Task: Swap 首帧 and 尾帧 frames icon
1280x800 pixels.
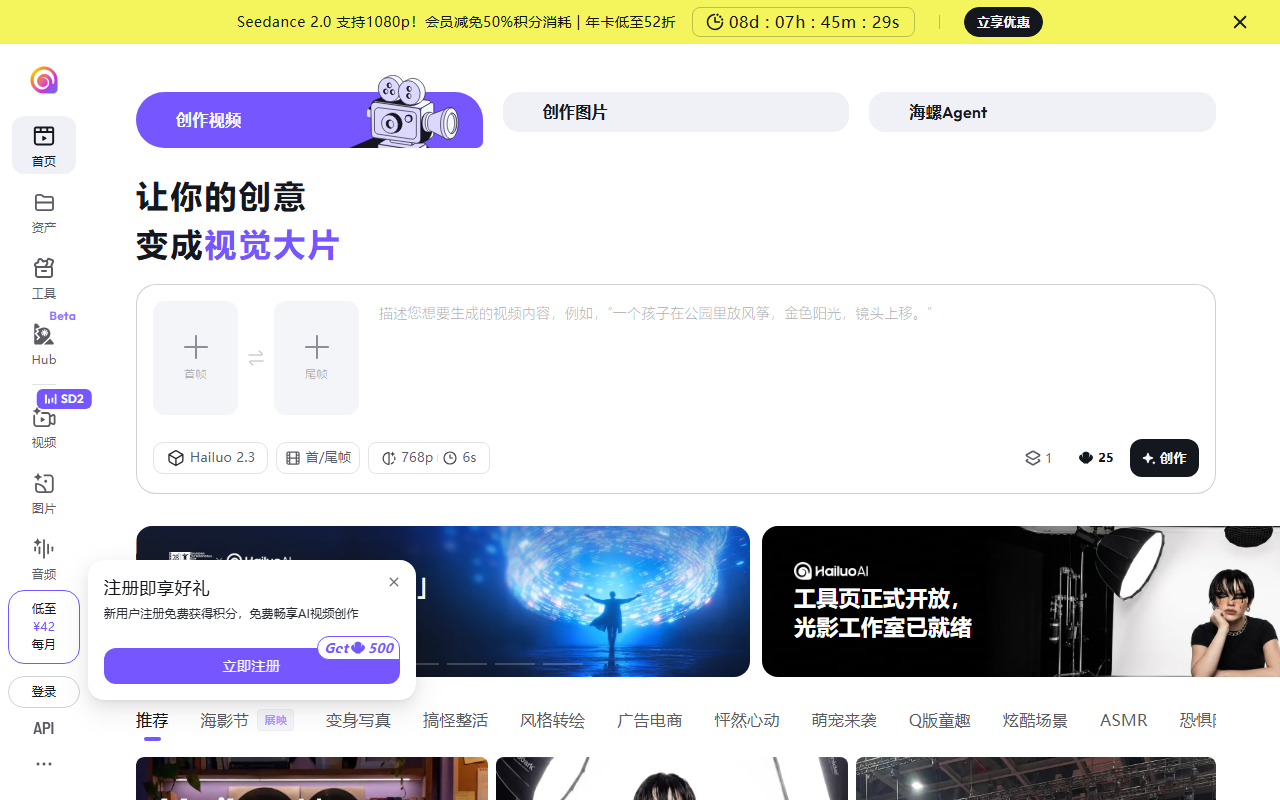Action: 256,358
